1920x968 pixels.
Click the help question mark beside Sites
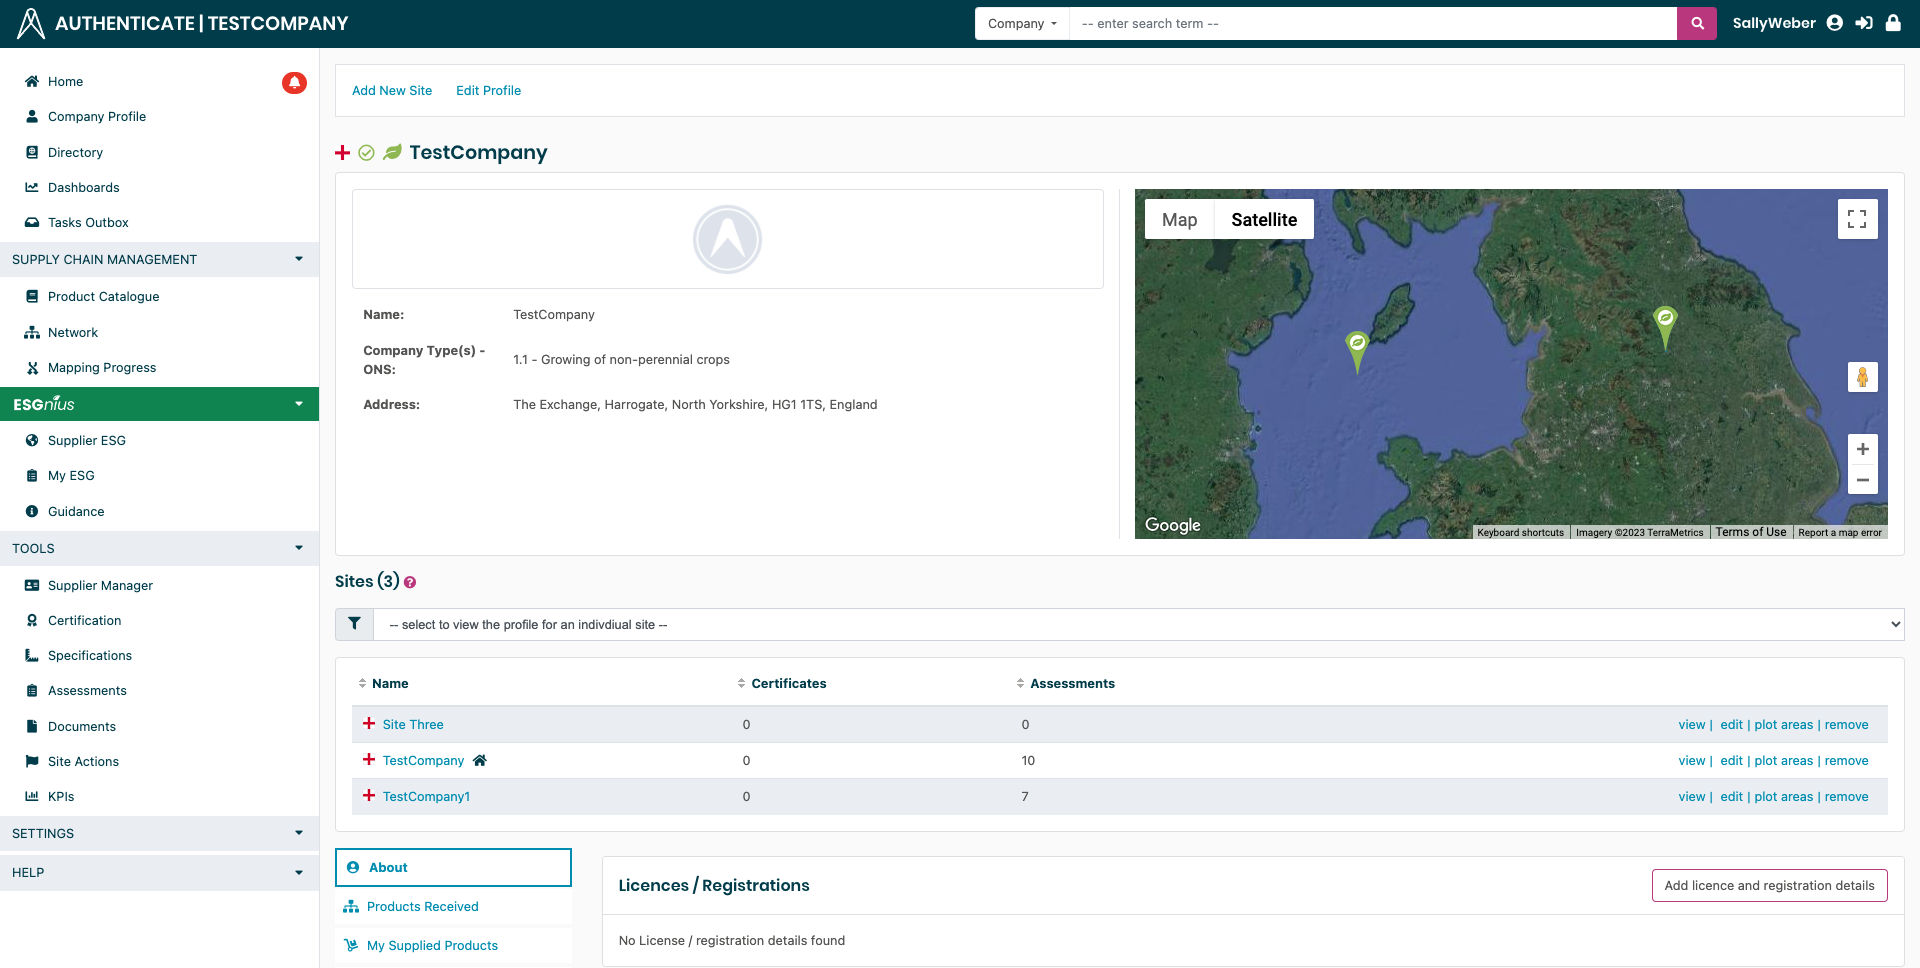[410, 583]
